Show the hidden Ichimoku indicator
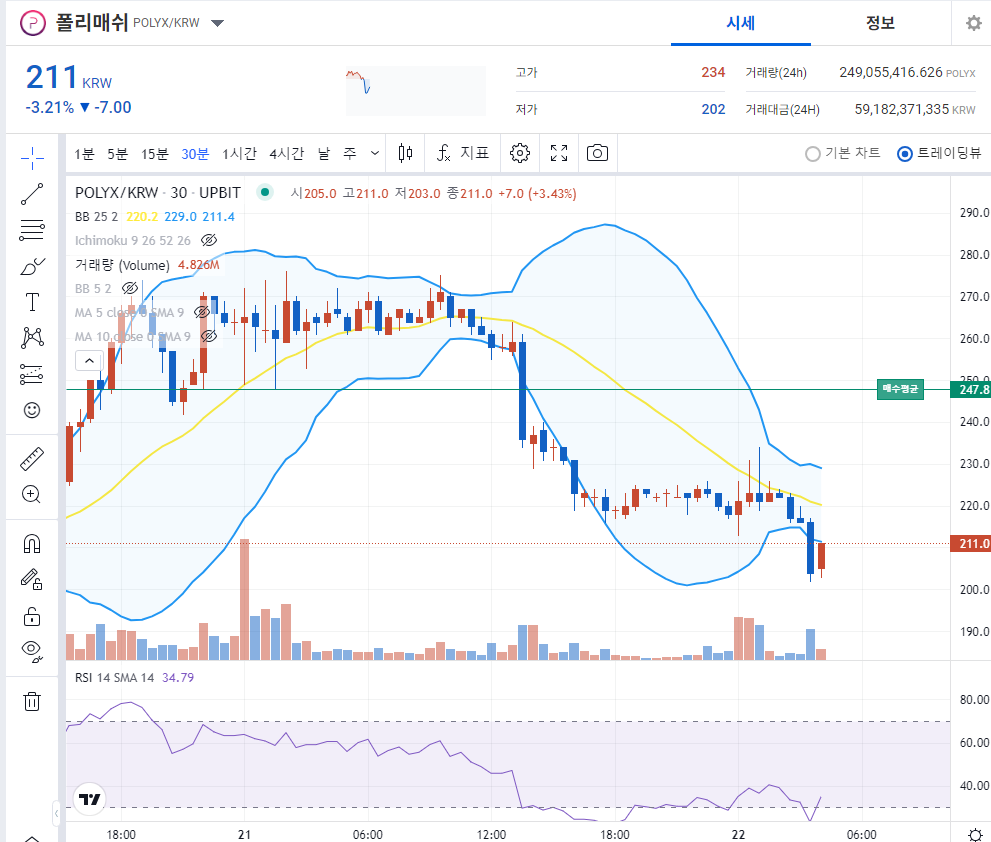This screenshot has height=842, width=991. (209, 240)
